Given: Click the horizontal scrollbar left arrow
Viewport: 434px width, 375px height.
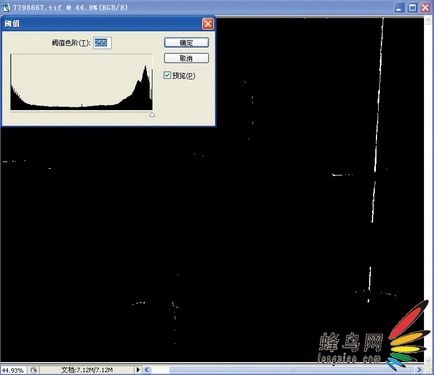Looking at the screenshot, I should tap(147, 370).
